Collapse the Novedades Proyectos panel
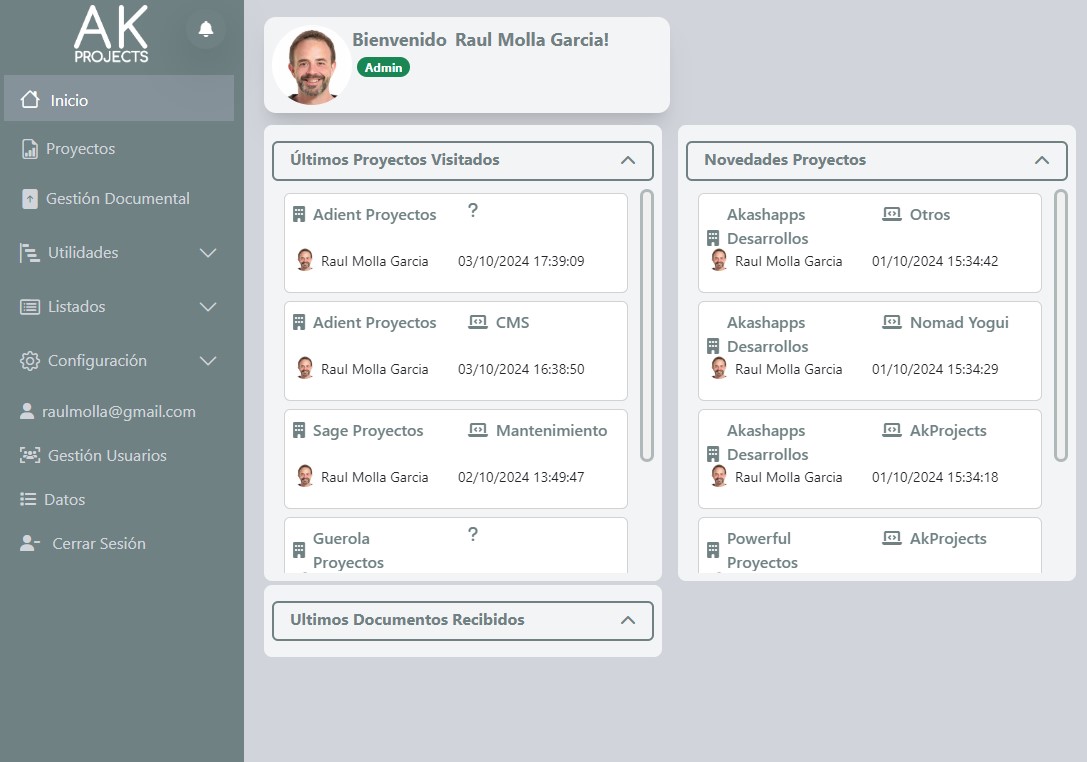 (x=1042, y=160)
